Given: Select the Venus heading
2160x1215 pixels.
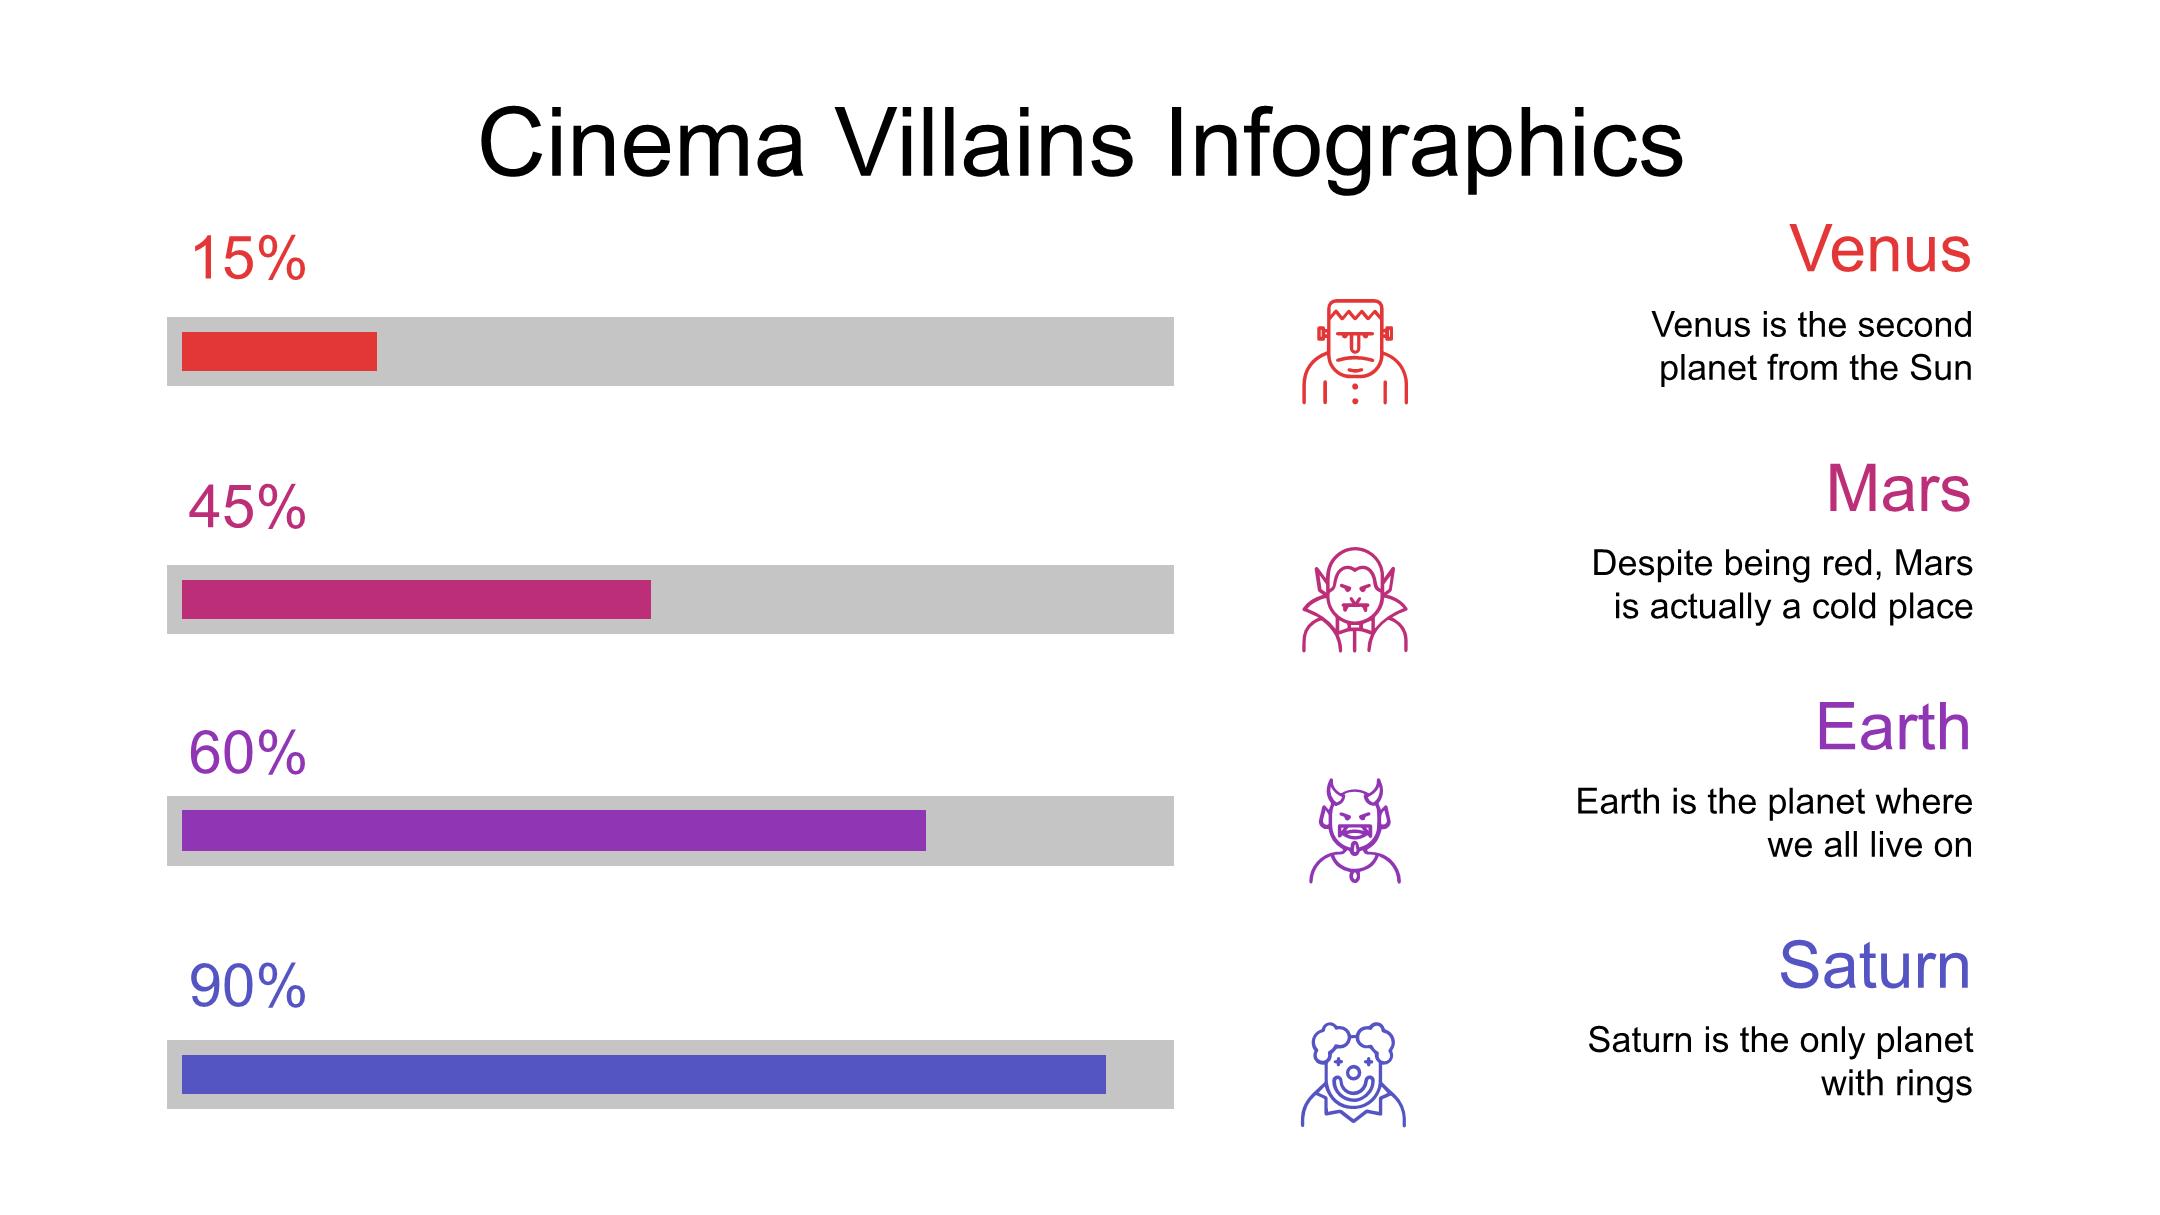Looking at the screenshot, I should coord(1880,249).
